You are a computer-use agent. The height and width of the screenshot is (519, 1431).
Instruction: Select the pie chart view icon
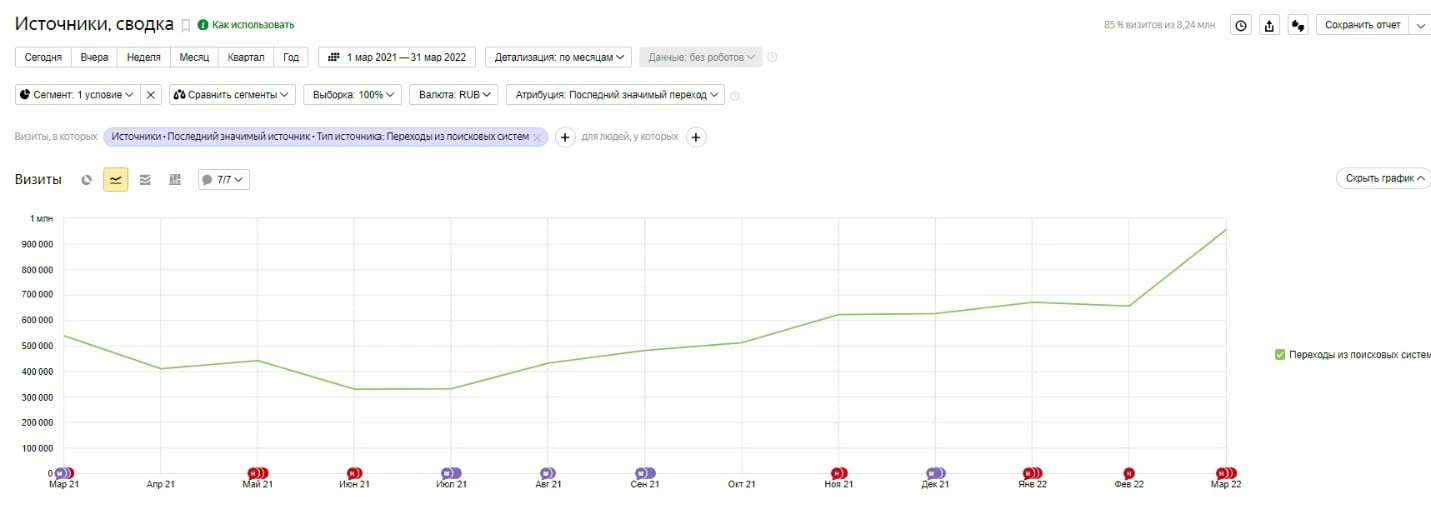(87, 180)
